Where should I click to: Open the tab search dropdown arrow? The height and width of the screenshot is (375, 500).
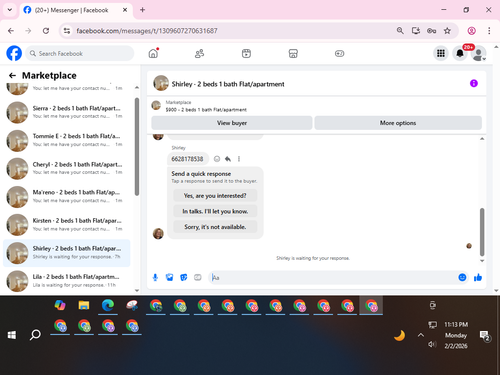click(x=10, y=10)
